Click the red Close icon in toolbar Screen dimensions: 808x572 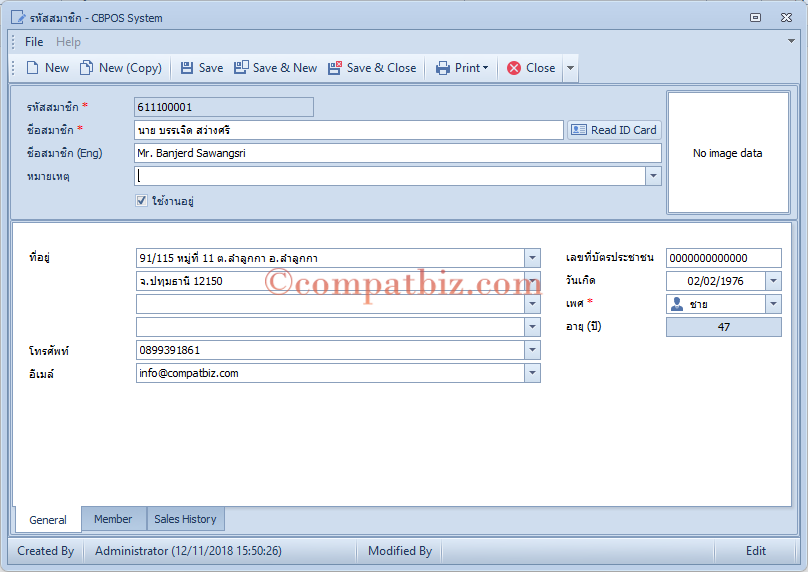pyautogui.click(x=514, y=68)
